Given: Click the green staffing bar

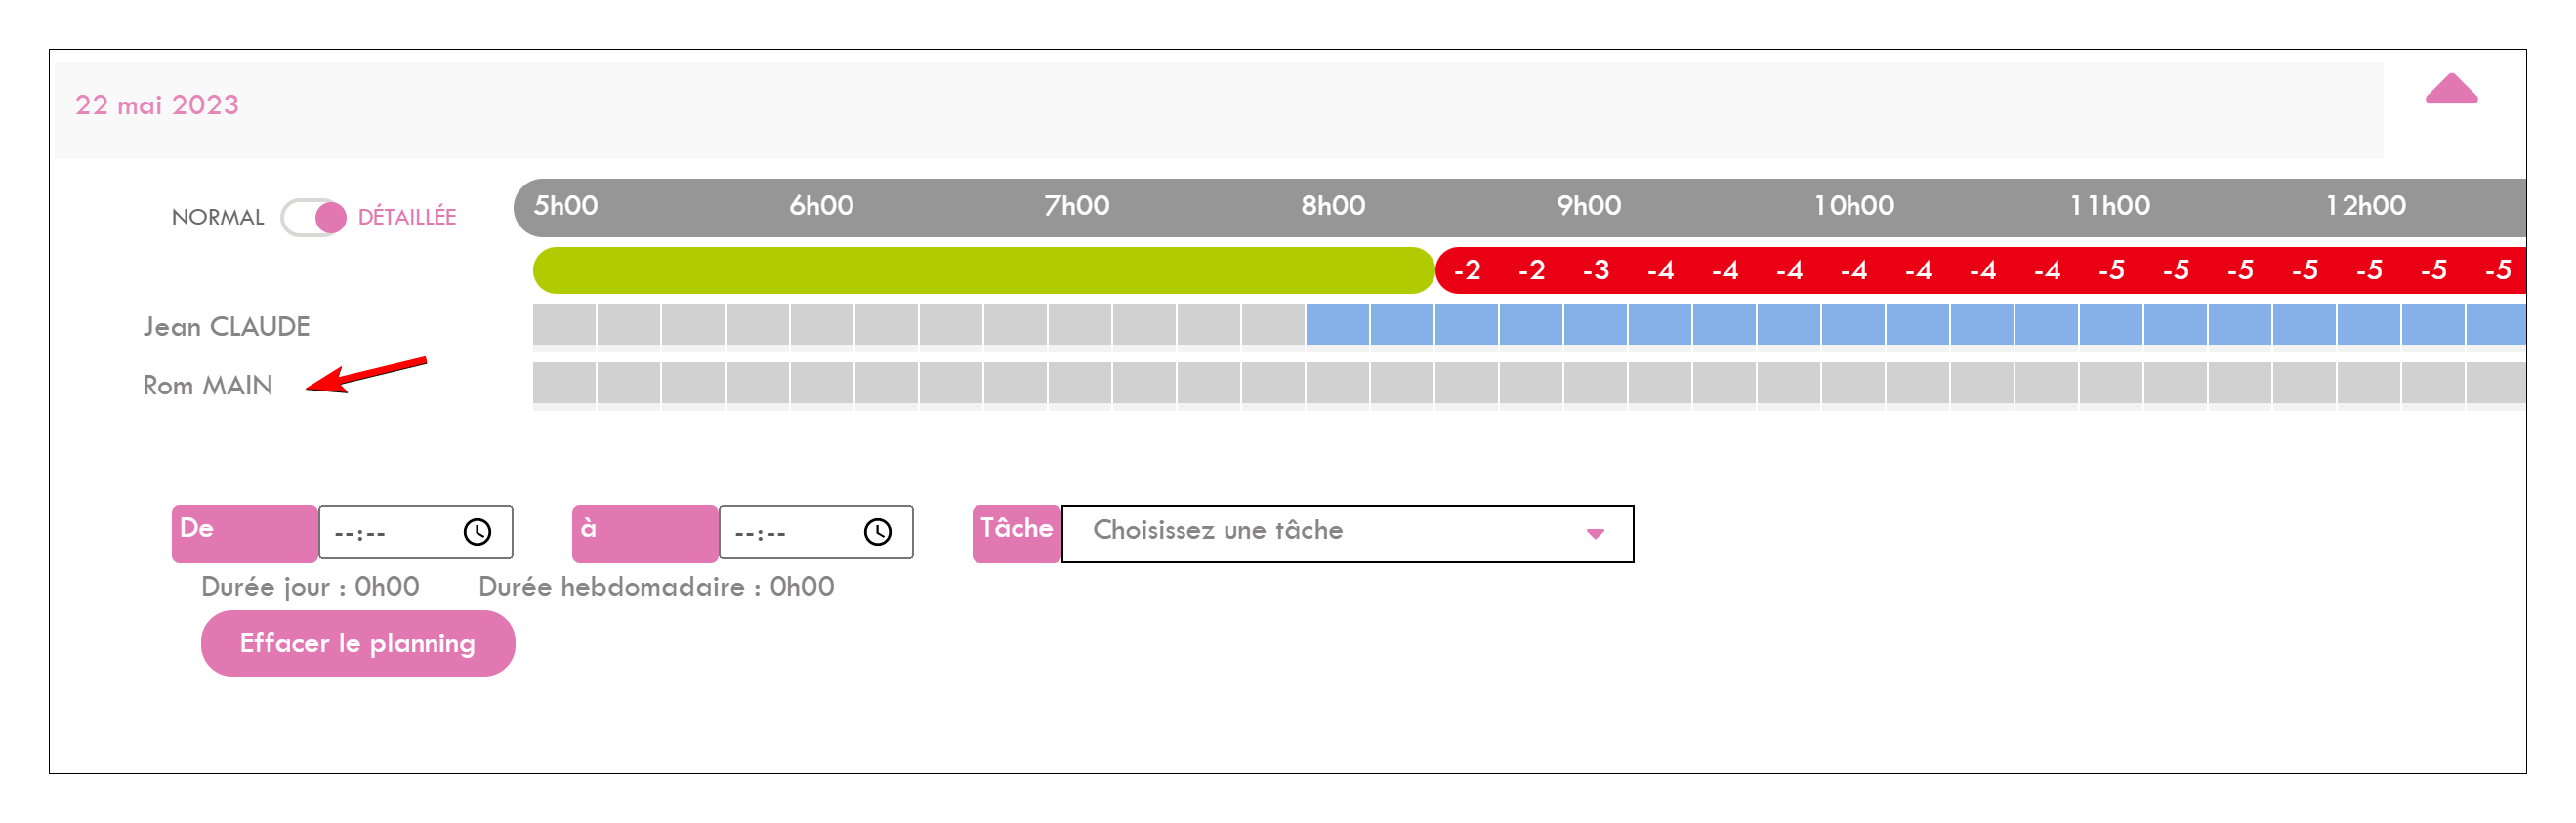Looking at the screenshot, I should pyautogui.click(x=984, y=270).
